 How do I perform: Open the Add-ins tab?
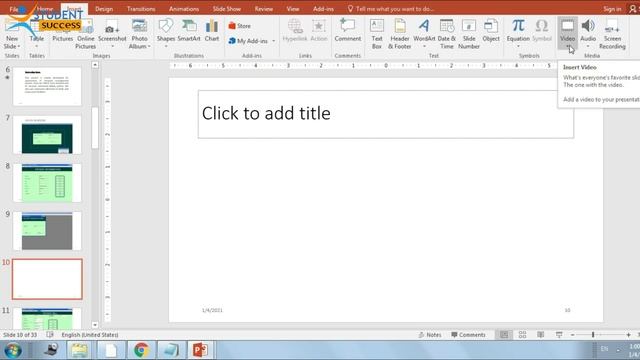click(323, 9)
